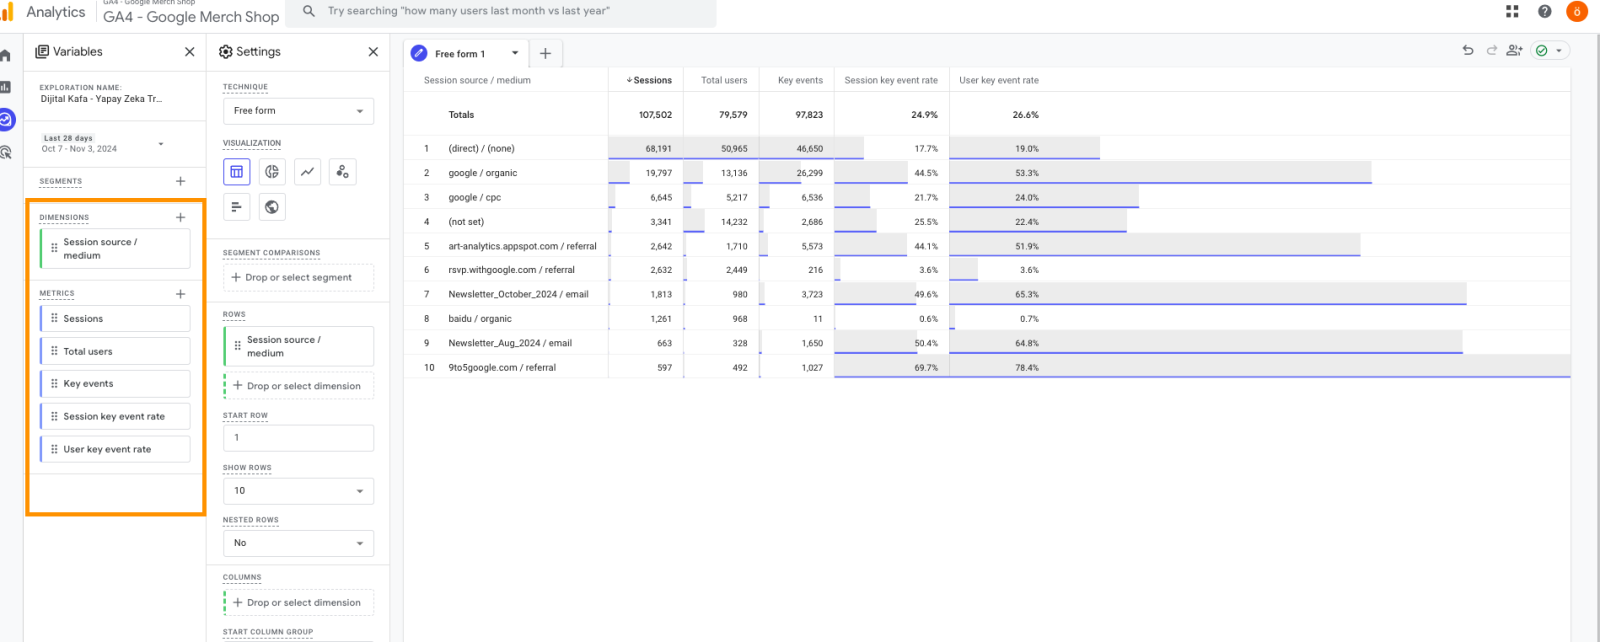Screen dimensions: 1600x642
Task: Open the Show Rows dropdown
Action: tap(298, 491)
